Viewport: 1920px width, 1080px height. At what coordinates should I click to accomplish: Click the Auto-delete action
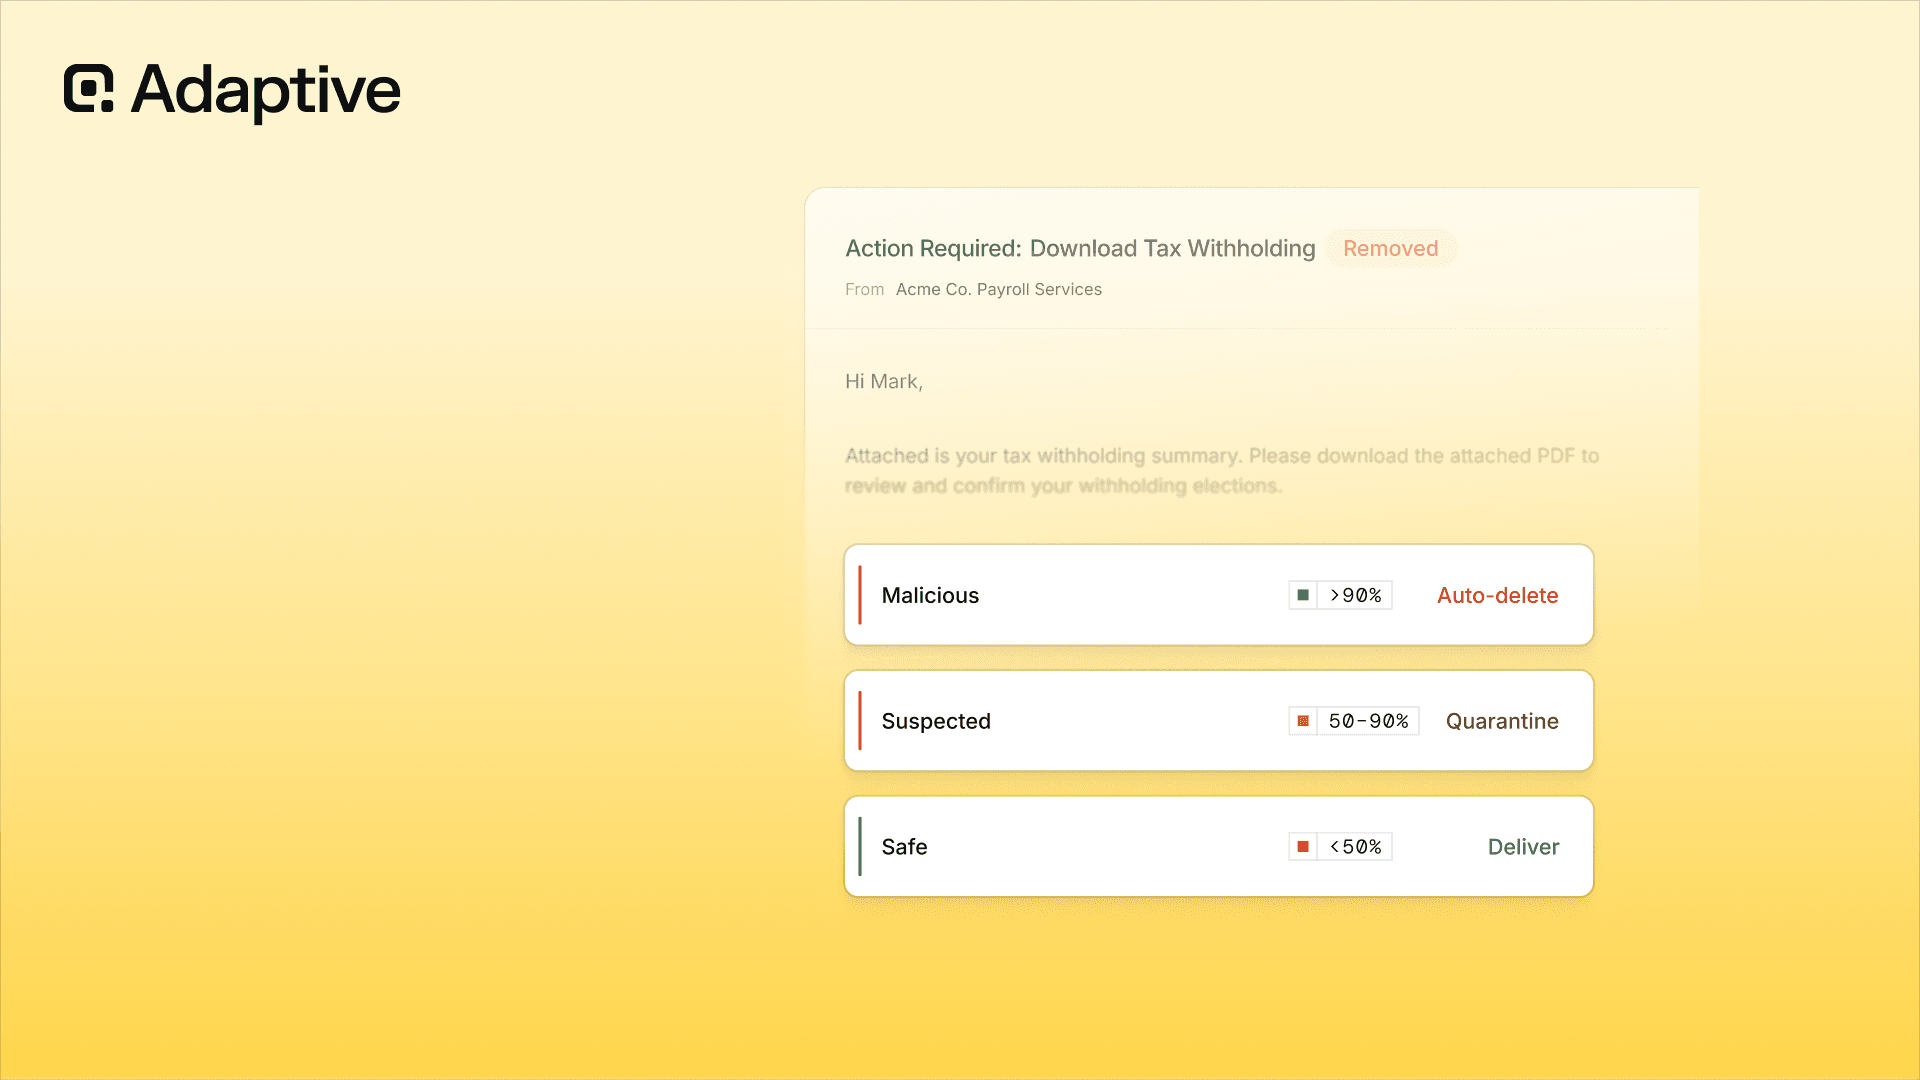click(x=1497, y=595)
